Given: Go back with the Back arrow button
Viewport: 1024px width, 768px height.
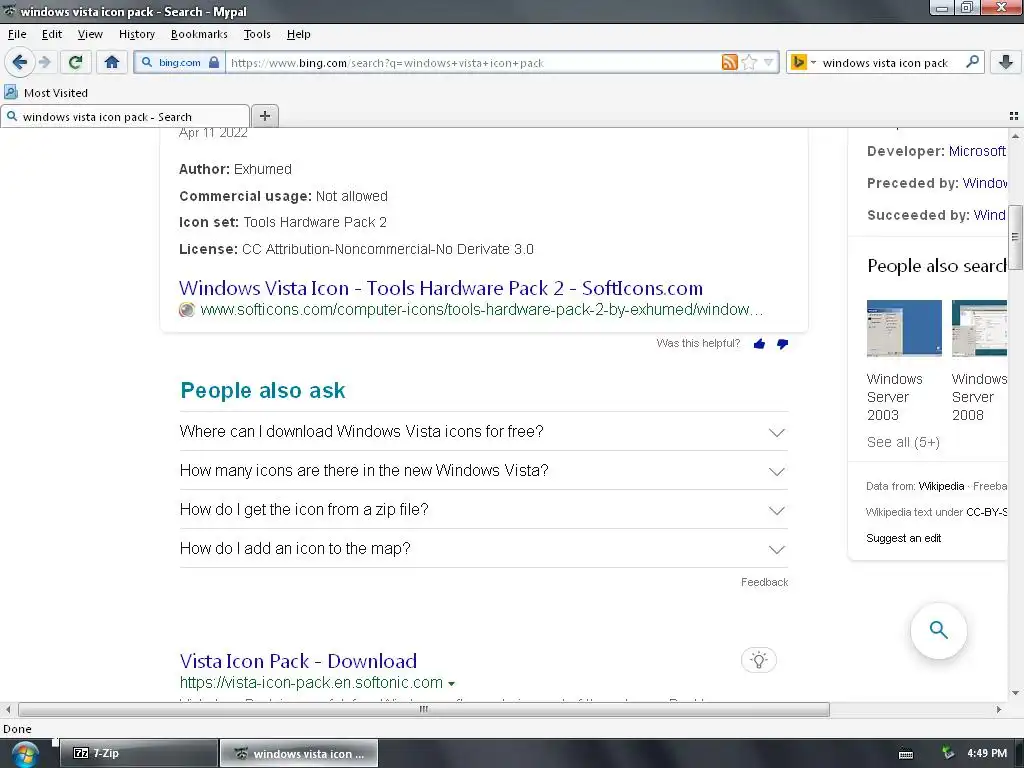Looking at the screenshot, I should pyautogui.click(x=20, y=63).
